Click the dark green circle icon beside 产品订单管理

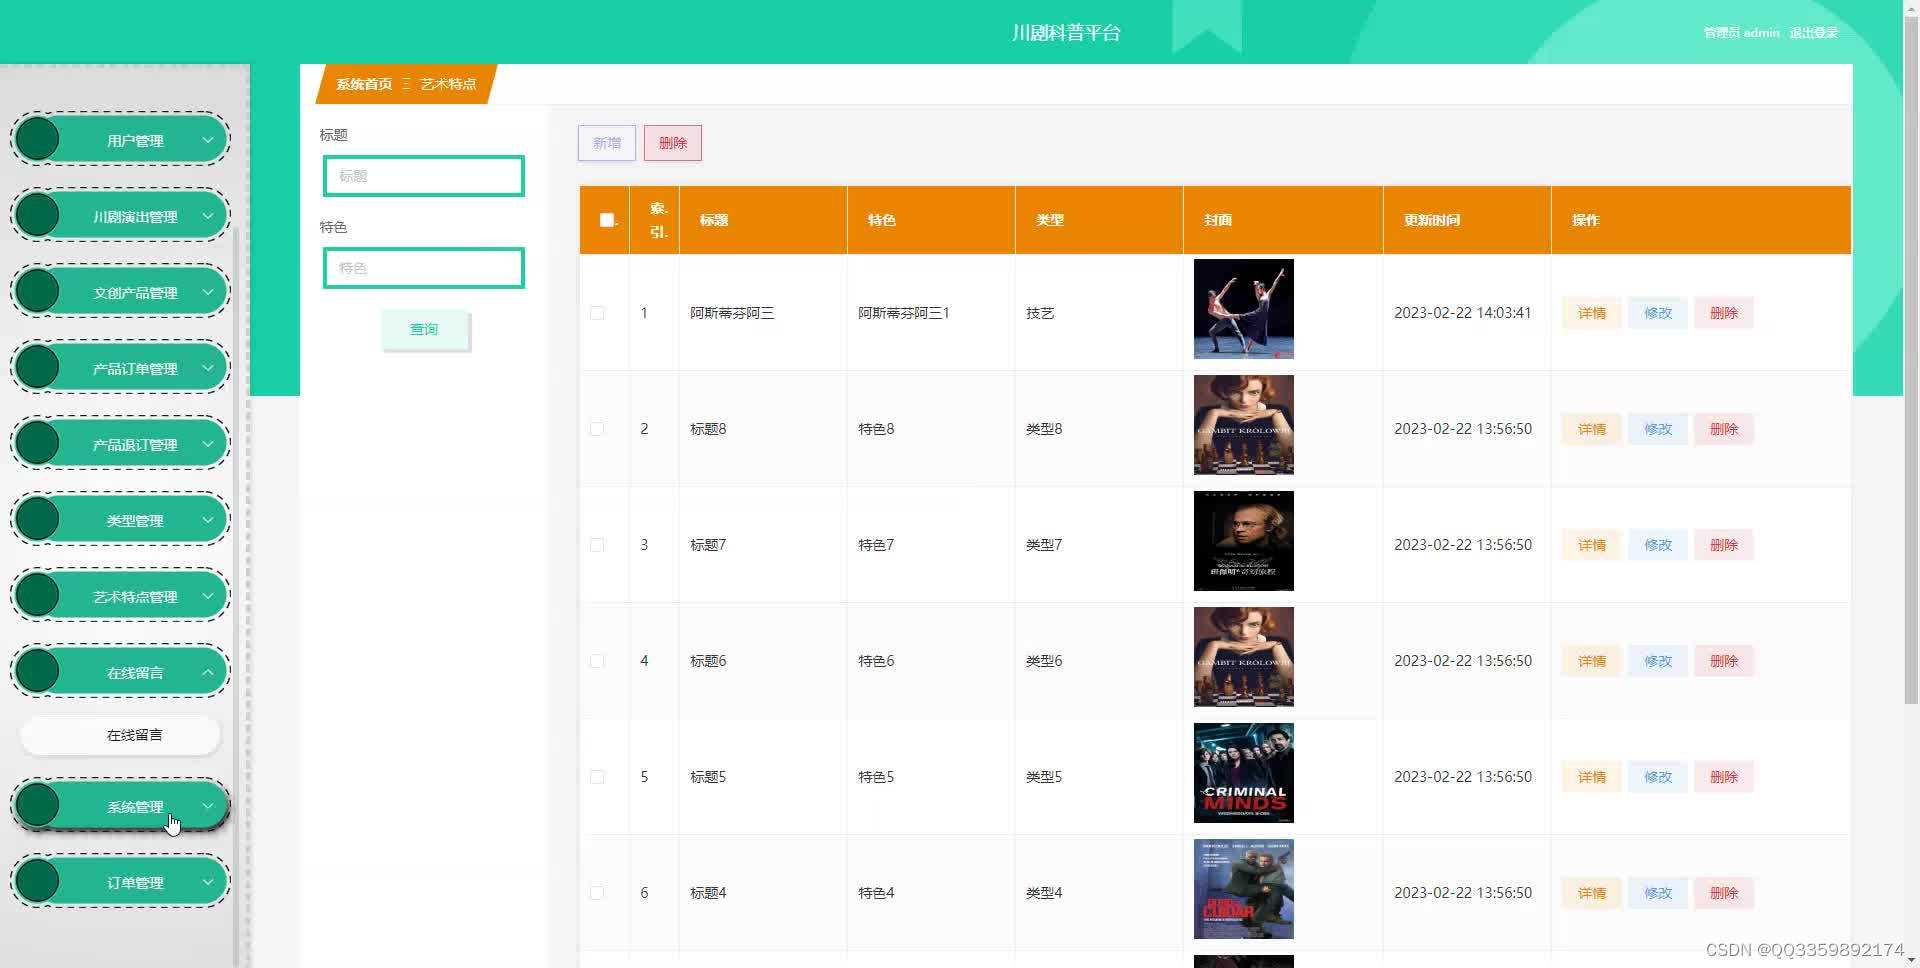tap(38, 367)
